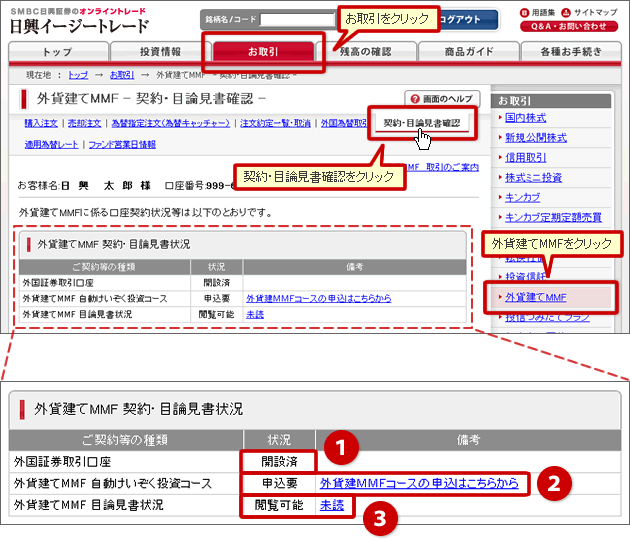The width and height of the screenshot is (630, 541).
Task: Click 外貨建MMFコースの申込はこちらから link in upper table
Action: pos(319,298)
